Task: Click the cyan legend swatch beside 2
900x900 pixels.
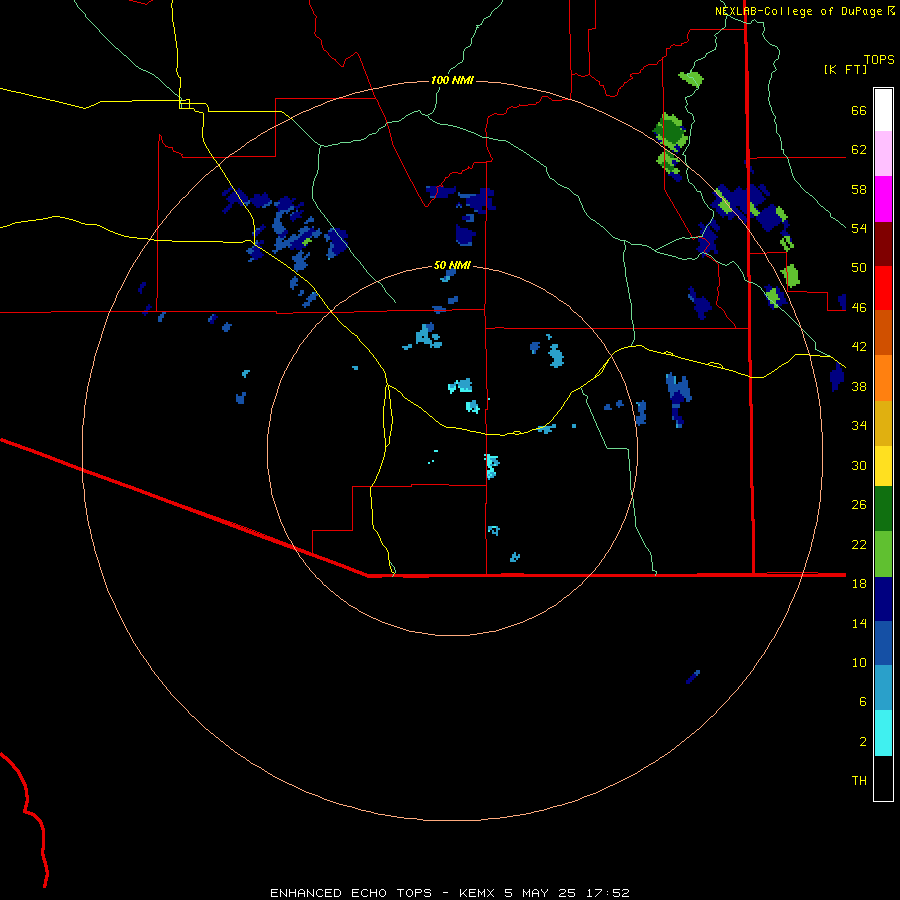Action: (x=883, y=734)
